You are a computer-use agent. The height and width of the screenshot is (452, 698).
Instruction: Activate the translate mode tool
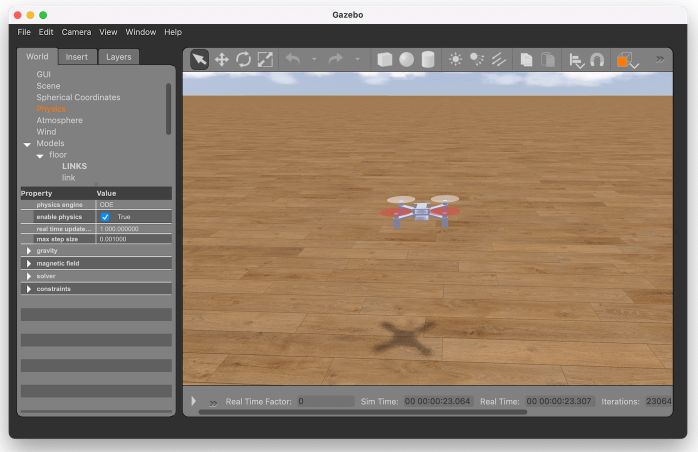pyautogui.click(x=222, y=59)
